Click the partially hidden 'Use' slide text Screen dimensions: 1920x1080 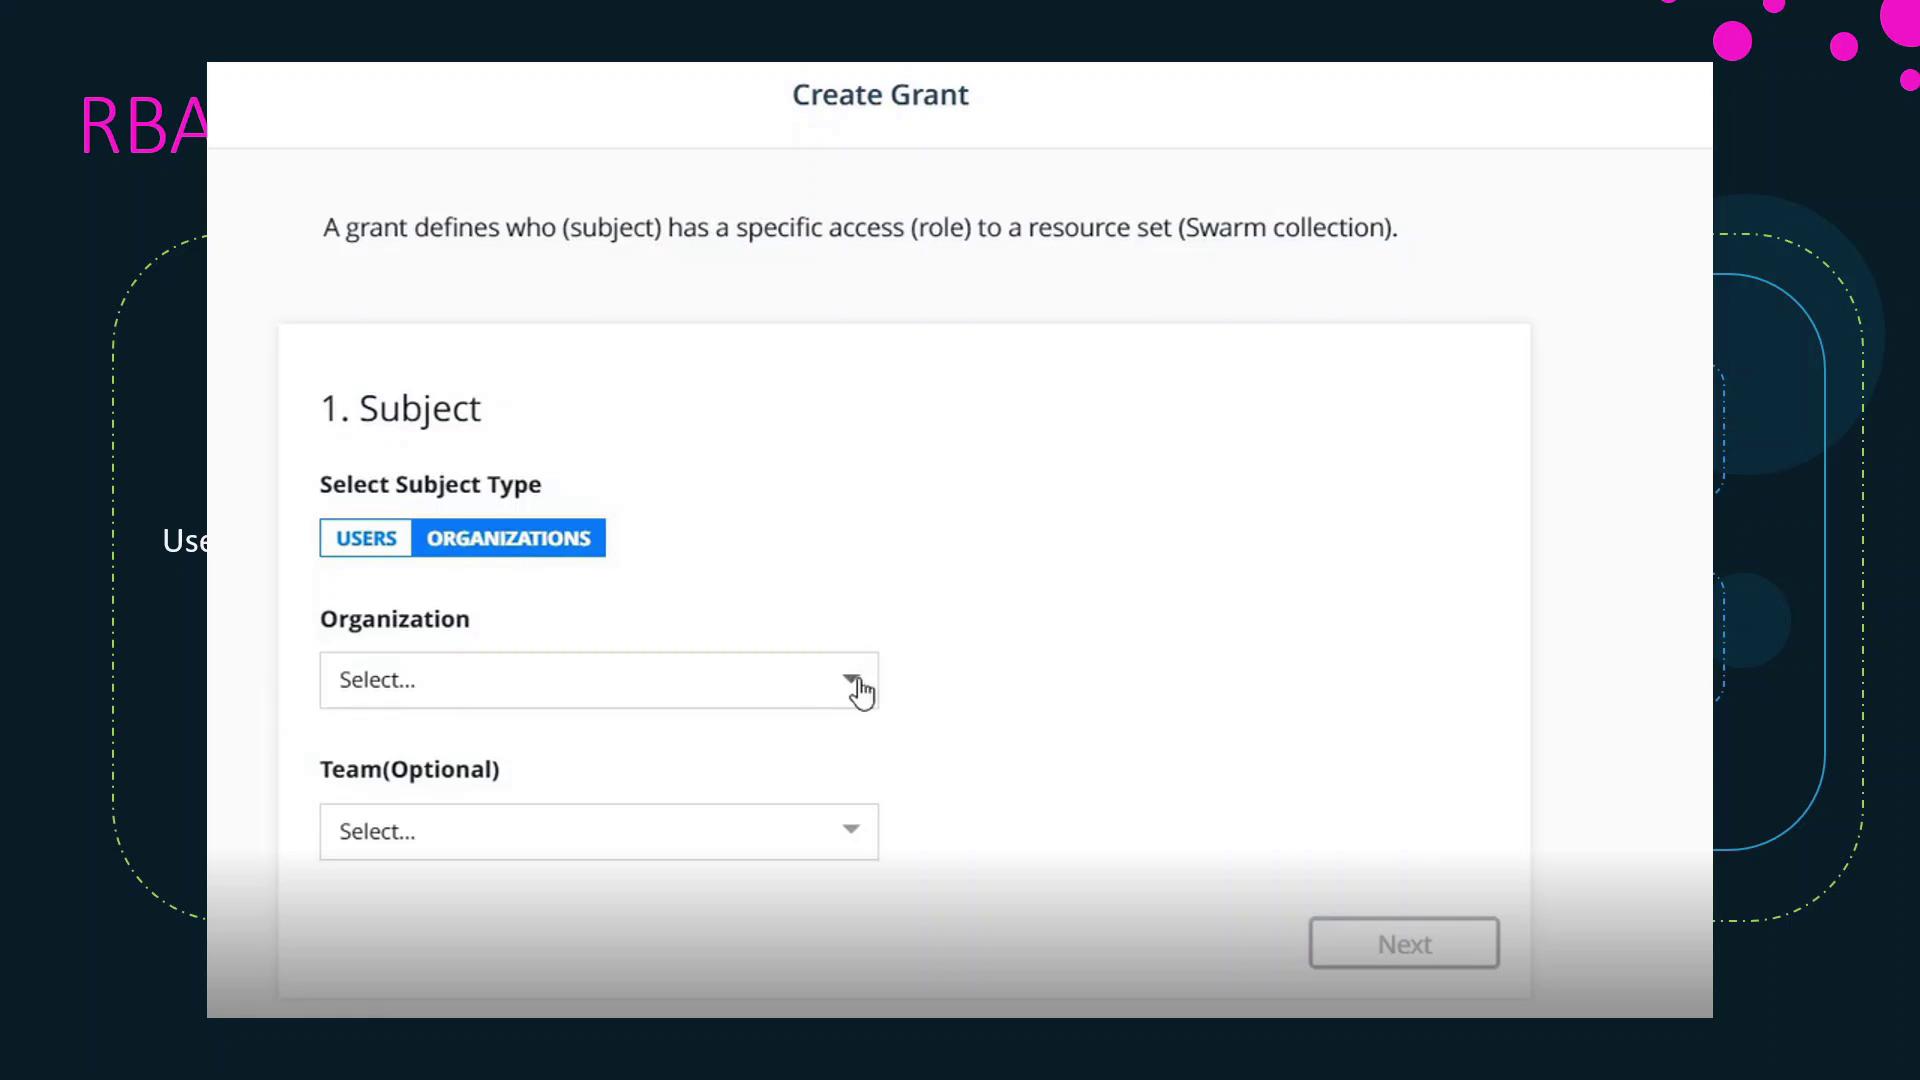[184, 541]
